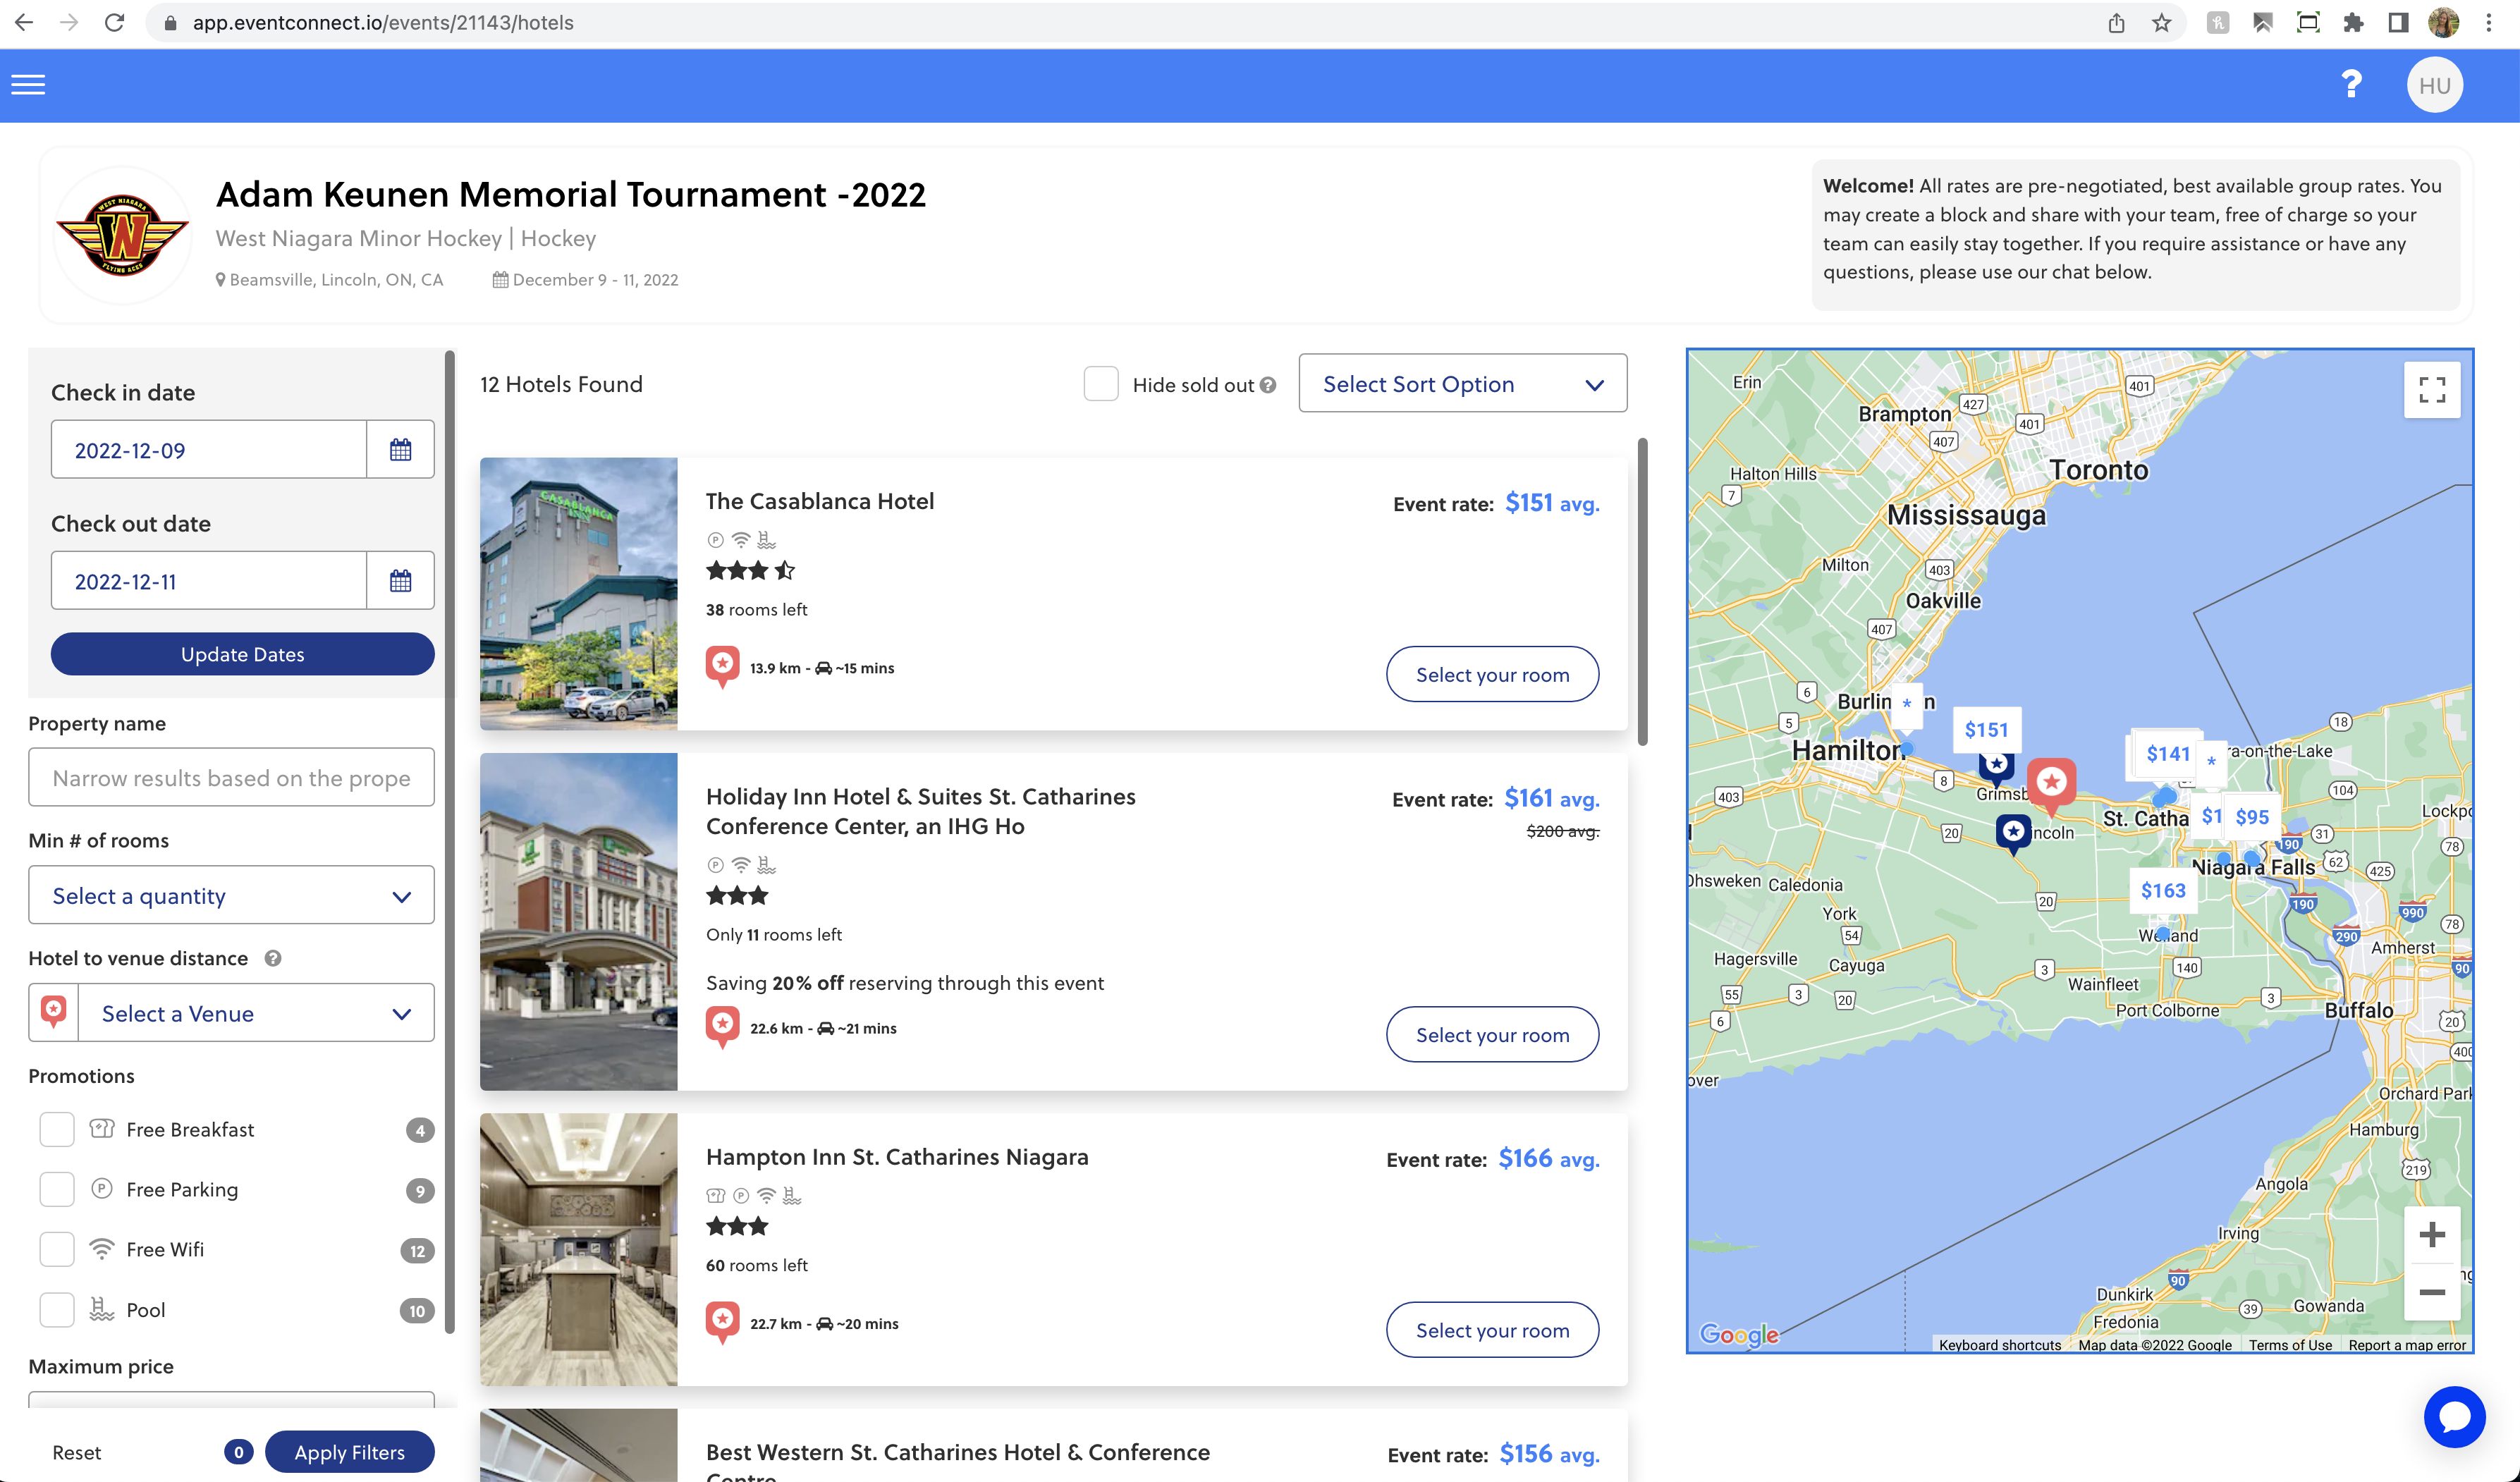2520x1482 pixels.
Task: Reload the browser page
Action: pyautogui.click(x=114, y=22)
